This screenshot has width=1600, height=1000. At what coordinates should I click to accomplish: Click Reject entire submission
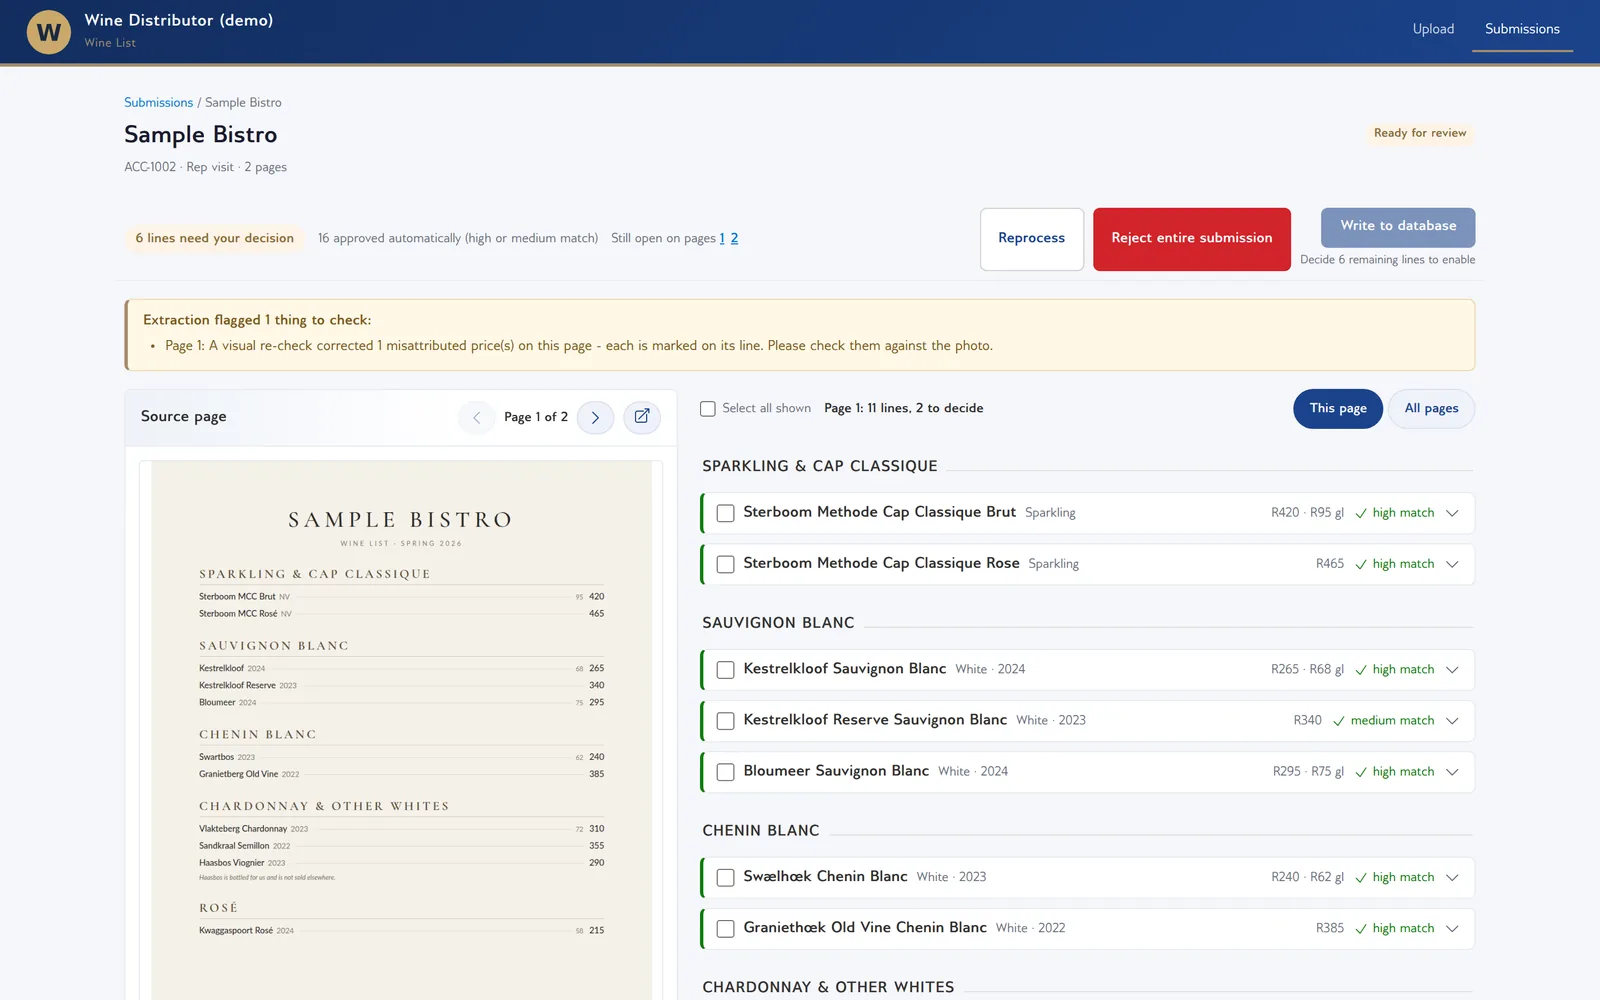click(x=1192, y=239)
